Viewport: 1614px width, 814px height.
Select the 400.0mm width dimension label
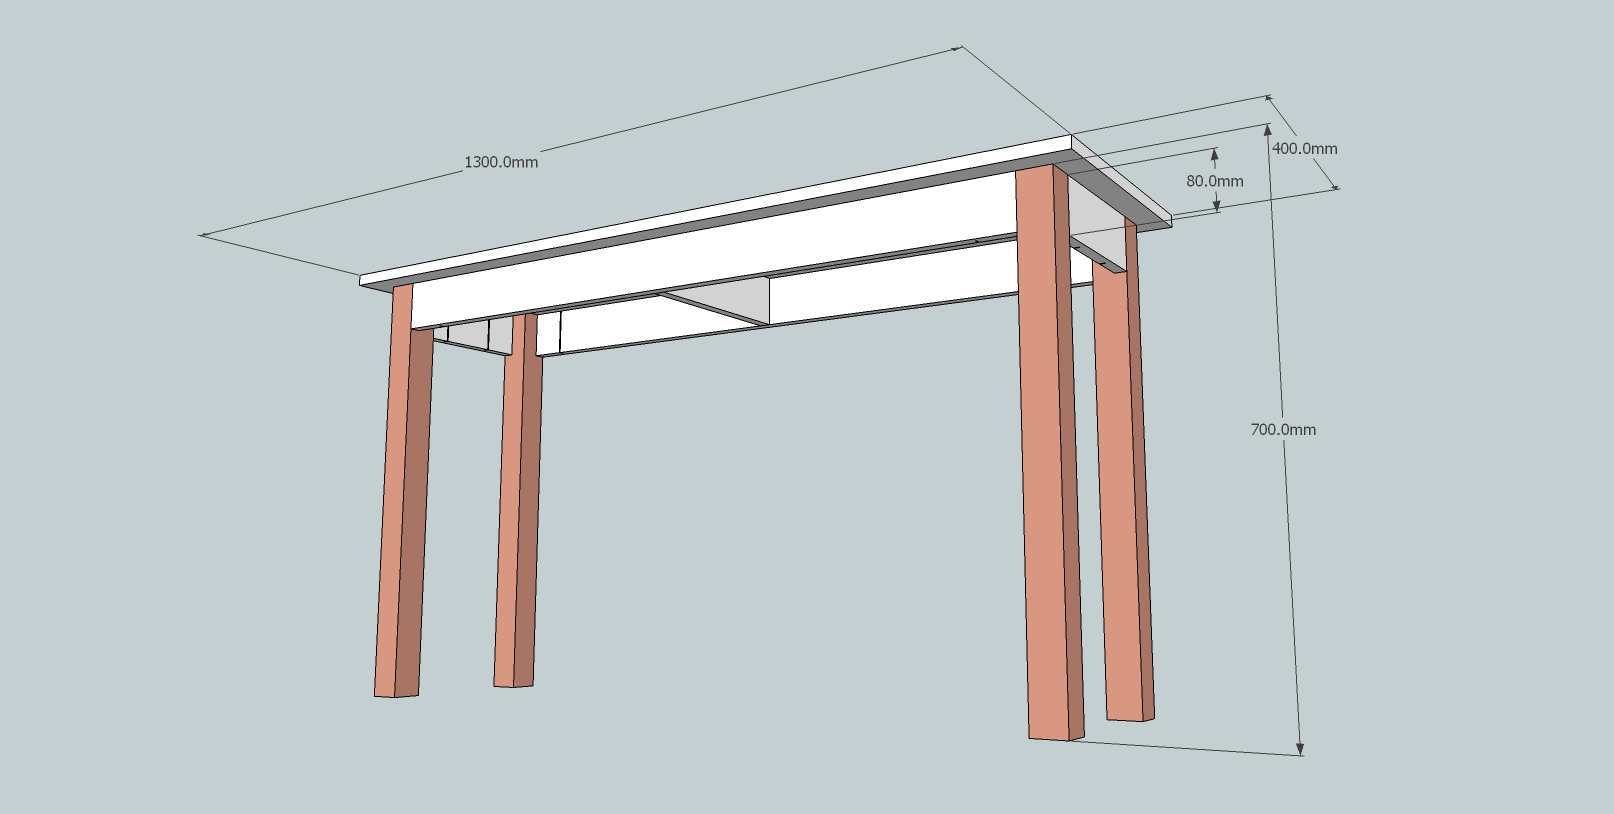[1305, 148]
